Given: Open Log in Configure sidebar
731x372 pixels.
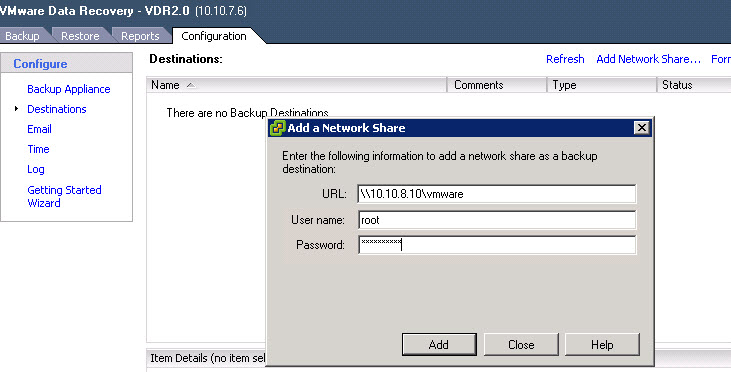Looking at the screenshot, I should click(x=36, y=169).
